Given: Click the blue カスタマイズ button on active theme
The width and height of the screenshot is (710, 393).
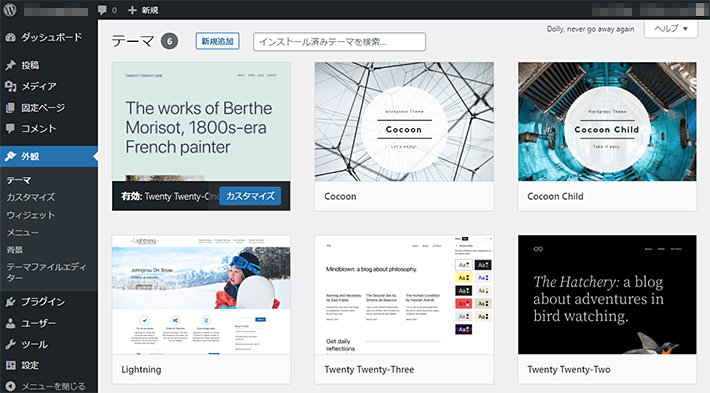Looking at the screenshot, I should pyautogui.click(x=250, y=196).
